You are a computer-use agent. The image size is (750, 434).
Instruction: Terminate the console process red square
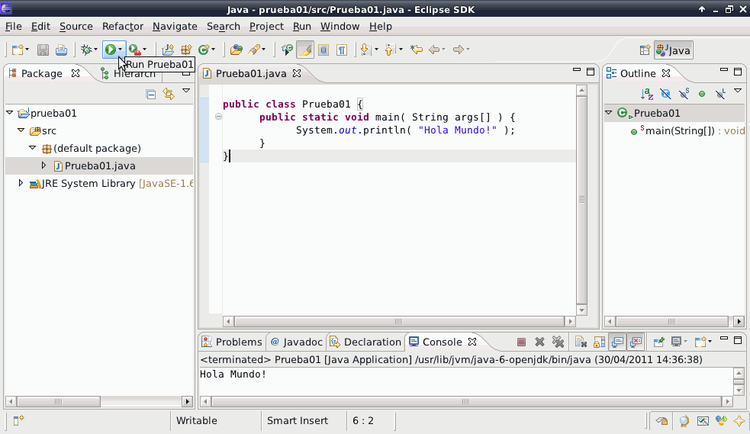(x=521, y=342)
